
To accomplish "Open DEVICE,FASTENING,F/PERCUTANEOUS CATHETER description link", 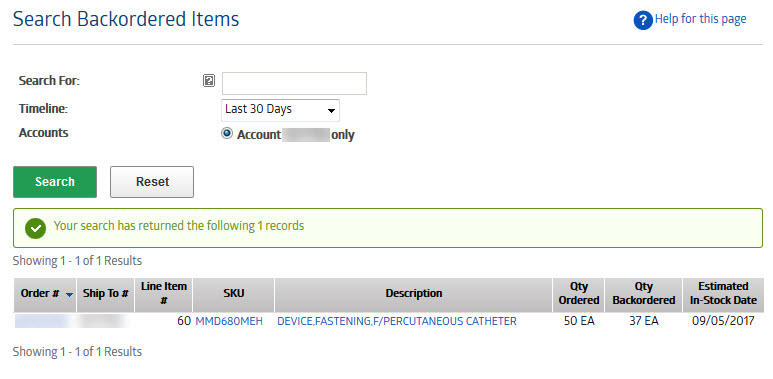I will pos(397,322).
